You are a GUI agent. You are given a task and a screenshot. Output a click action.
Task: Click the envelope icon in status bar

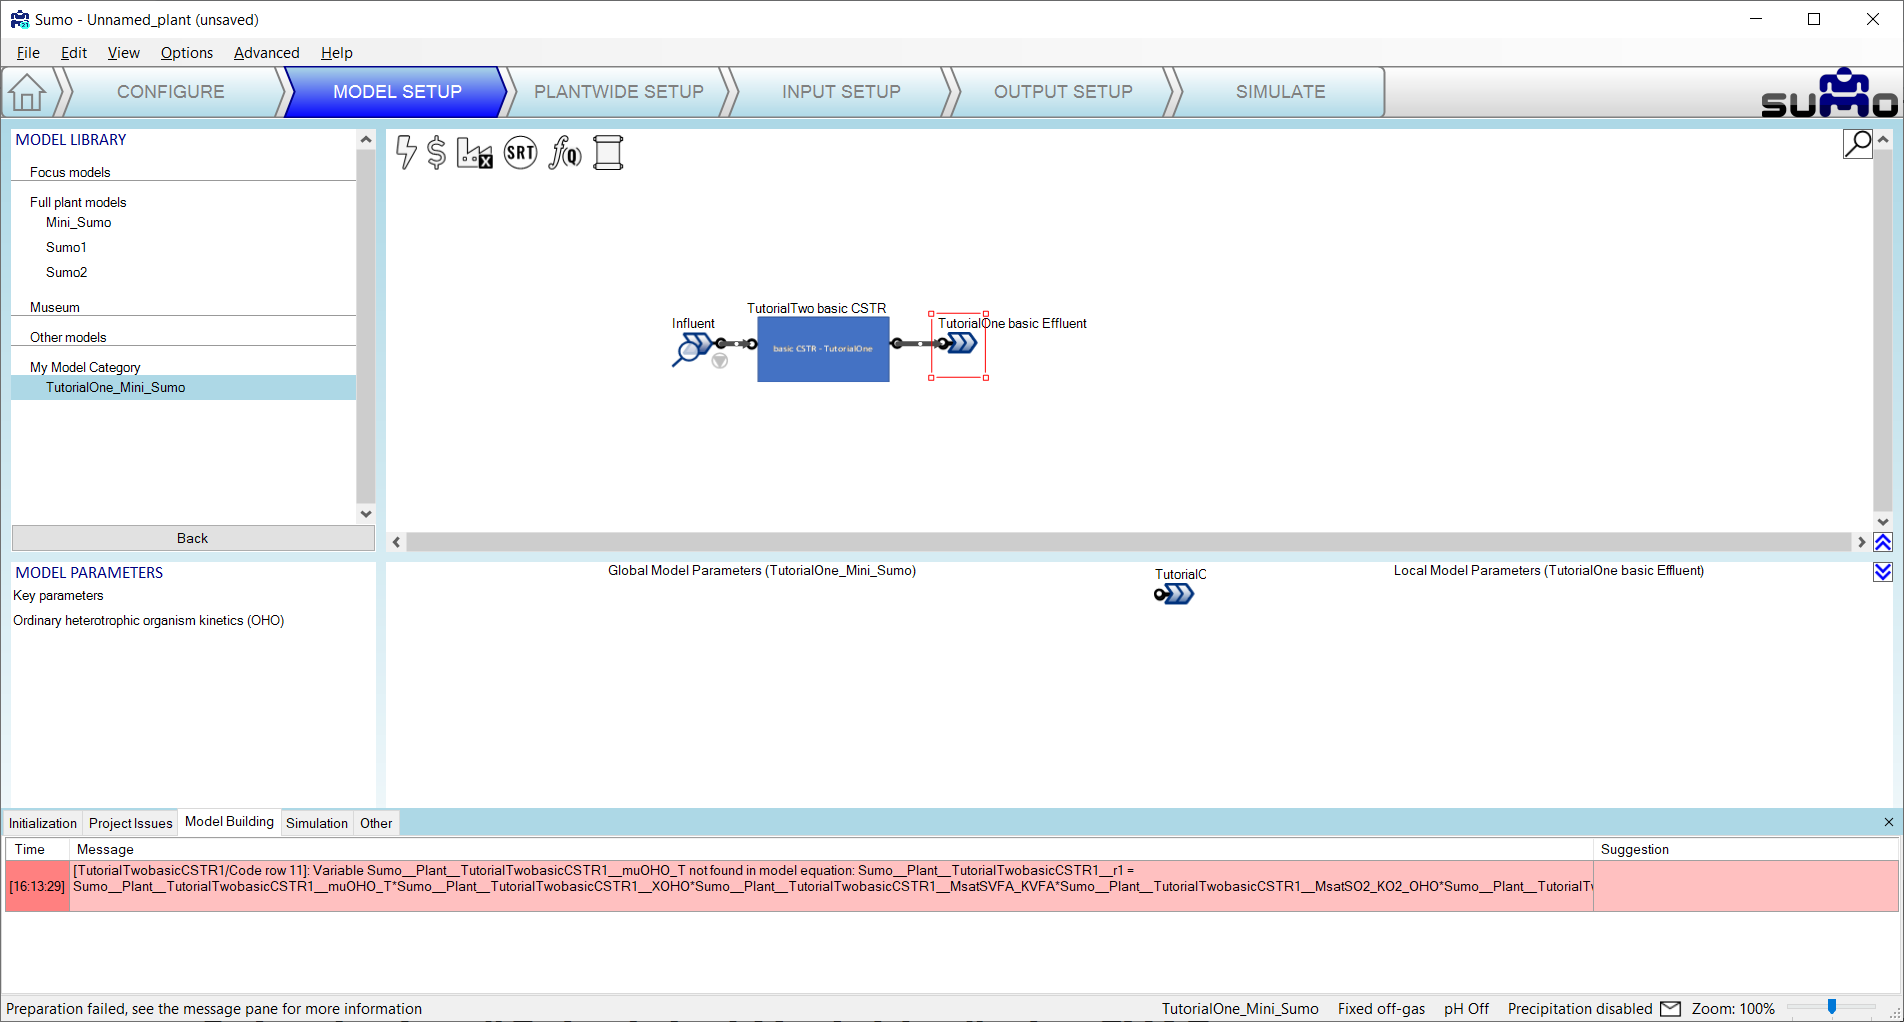1670,1008
